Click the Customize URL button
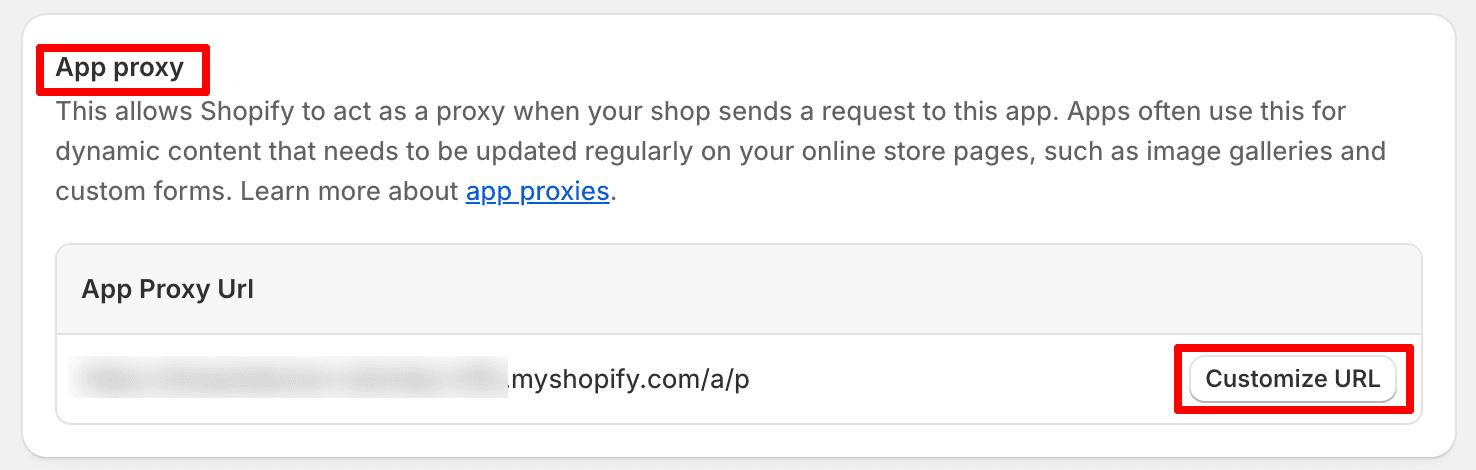 click(1292, 379)
